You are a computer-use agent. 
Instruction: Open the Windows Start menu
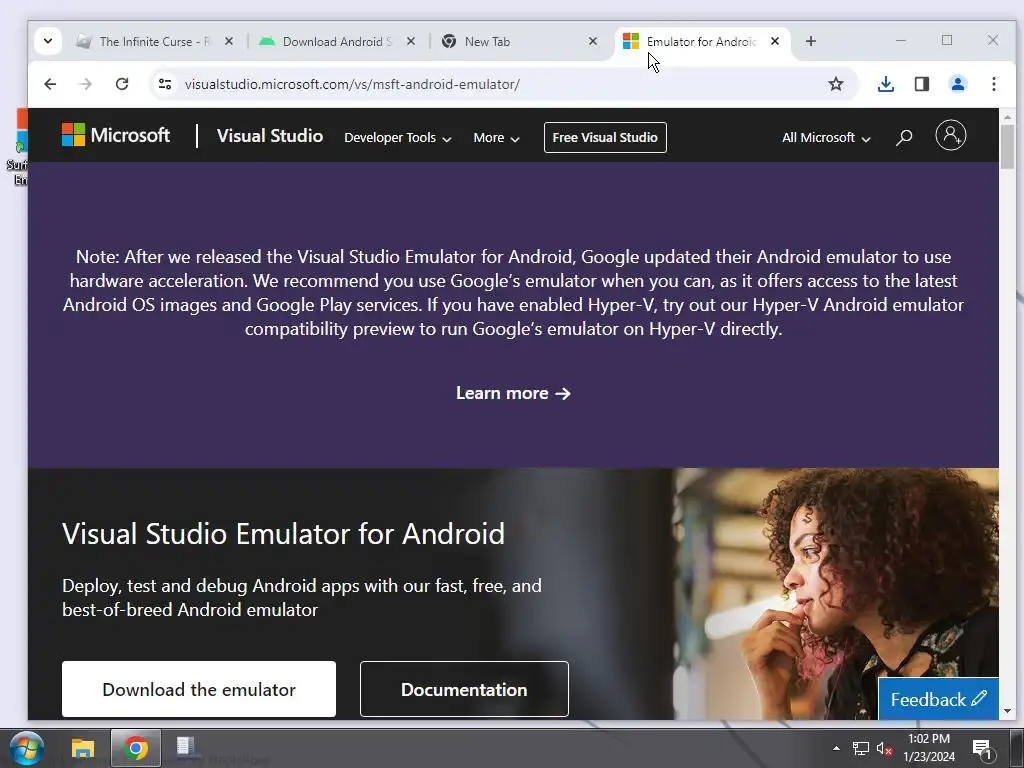[25, 748]
